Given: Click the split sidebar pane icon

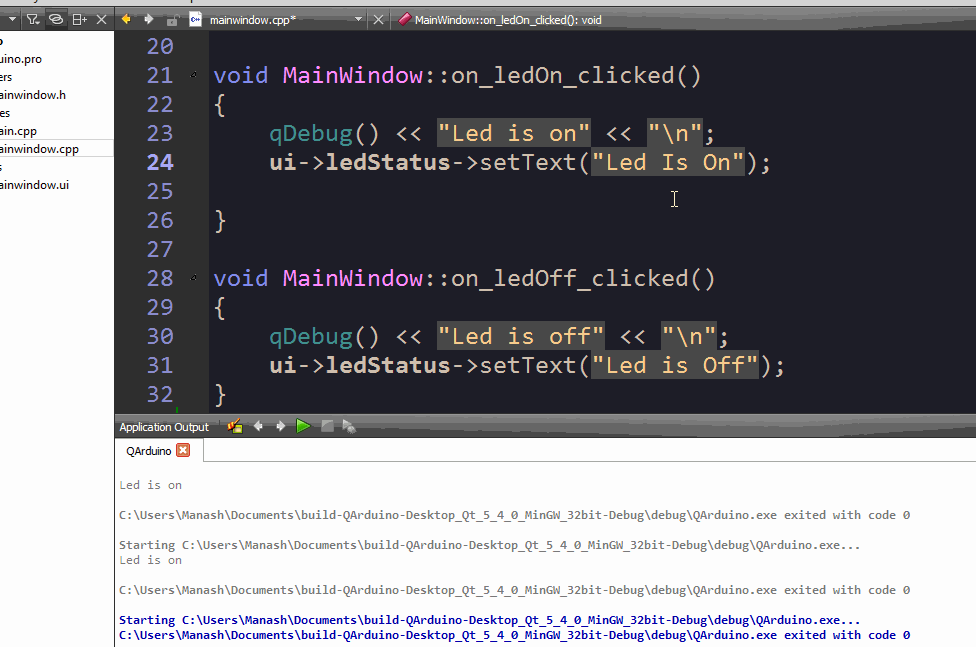Looking at the screenshot, I should point(80,18).
